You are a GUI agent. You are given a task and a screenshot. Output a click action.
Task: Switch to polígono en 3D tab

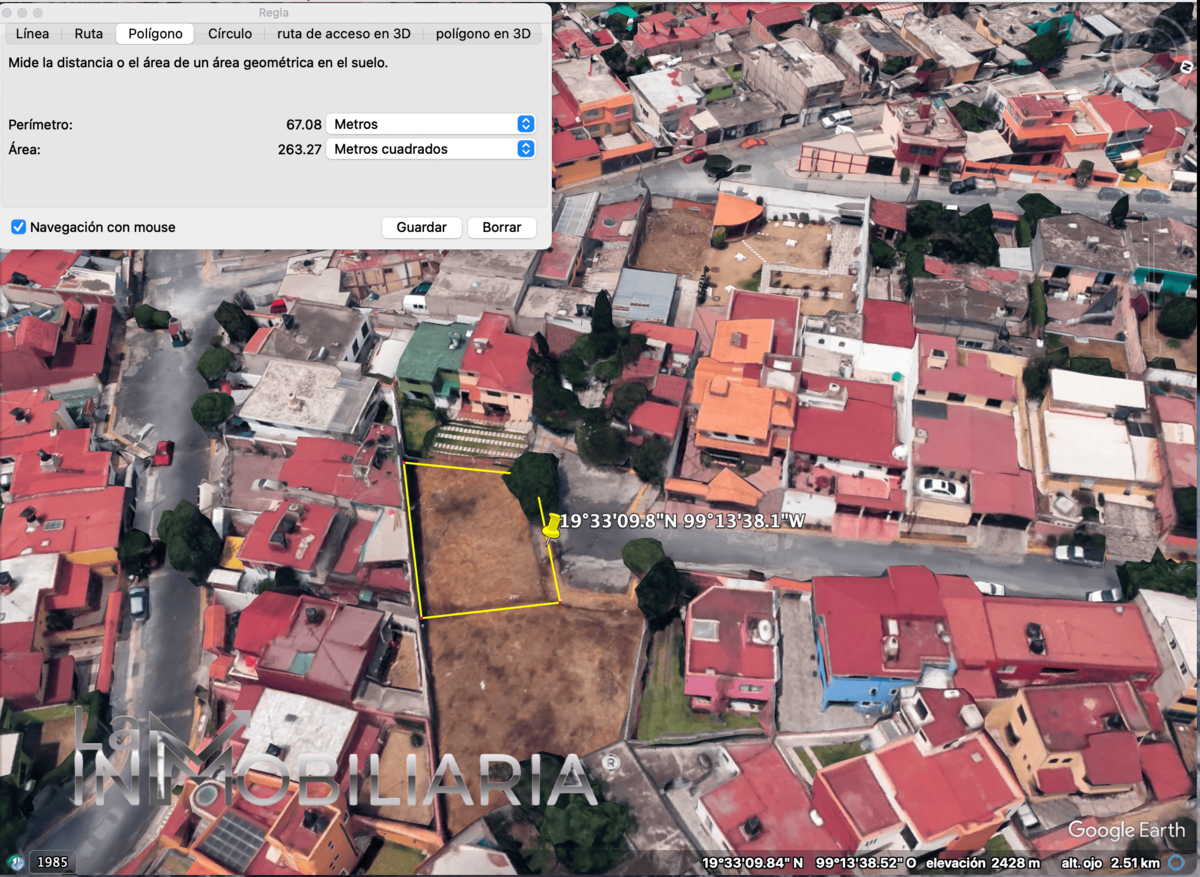pos(483,33)
